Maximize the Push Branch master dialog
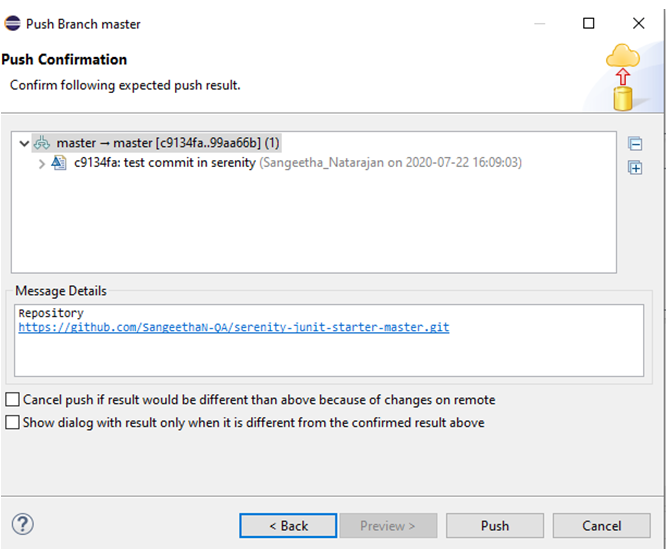 click(588, 23)
